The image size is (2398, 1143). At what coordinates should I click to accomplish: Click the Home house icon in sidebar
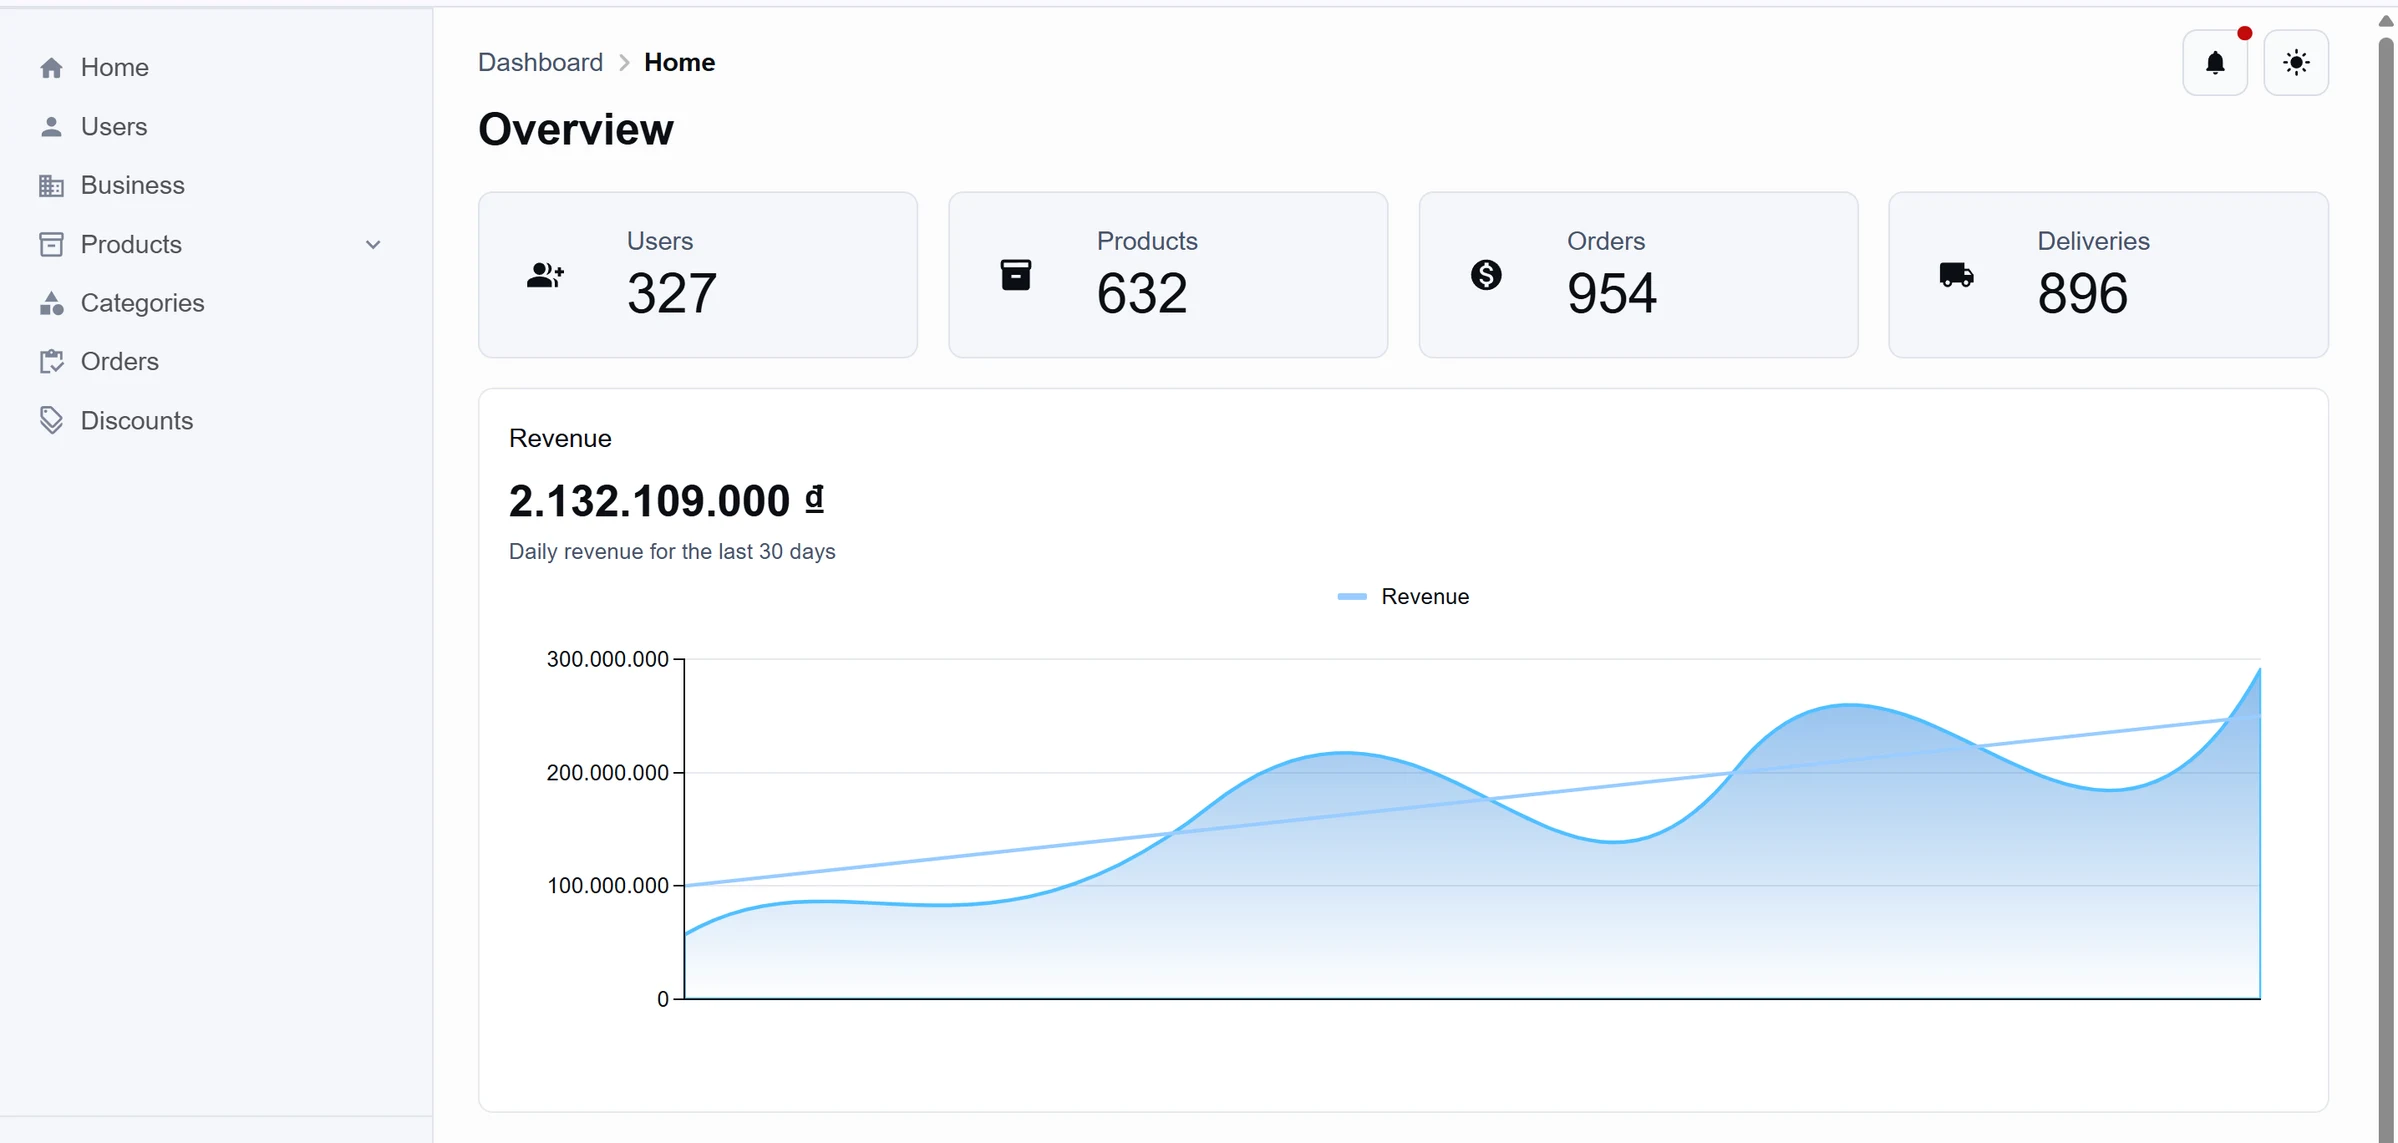(51, 68)
